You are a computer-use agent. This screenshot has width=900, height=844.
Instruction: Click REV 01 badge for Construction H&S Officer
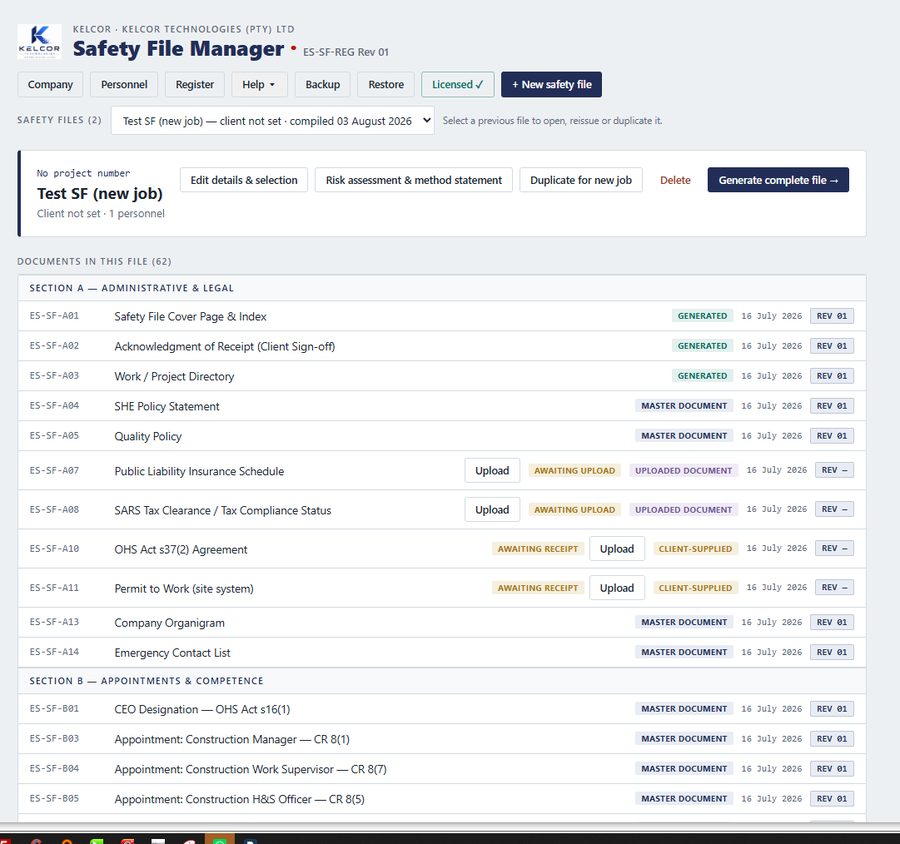[x=832, y=798]
